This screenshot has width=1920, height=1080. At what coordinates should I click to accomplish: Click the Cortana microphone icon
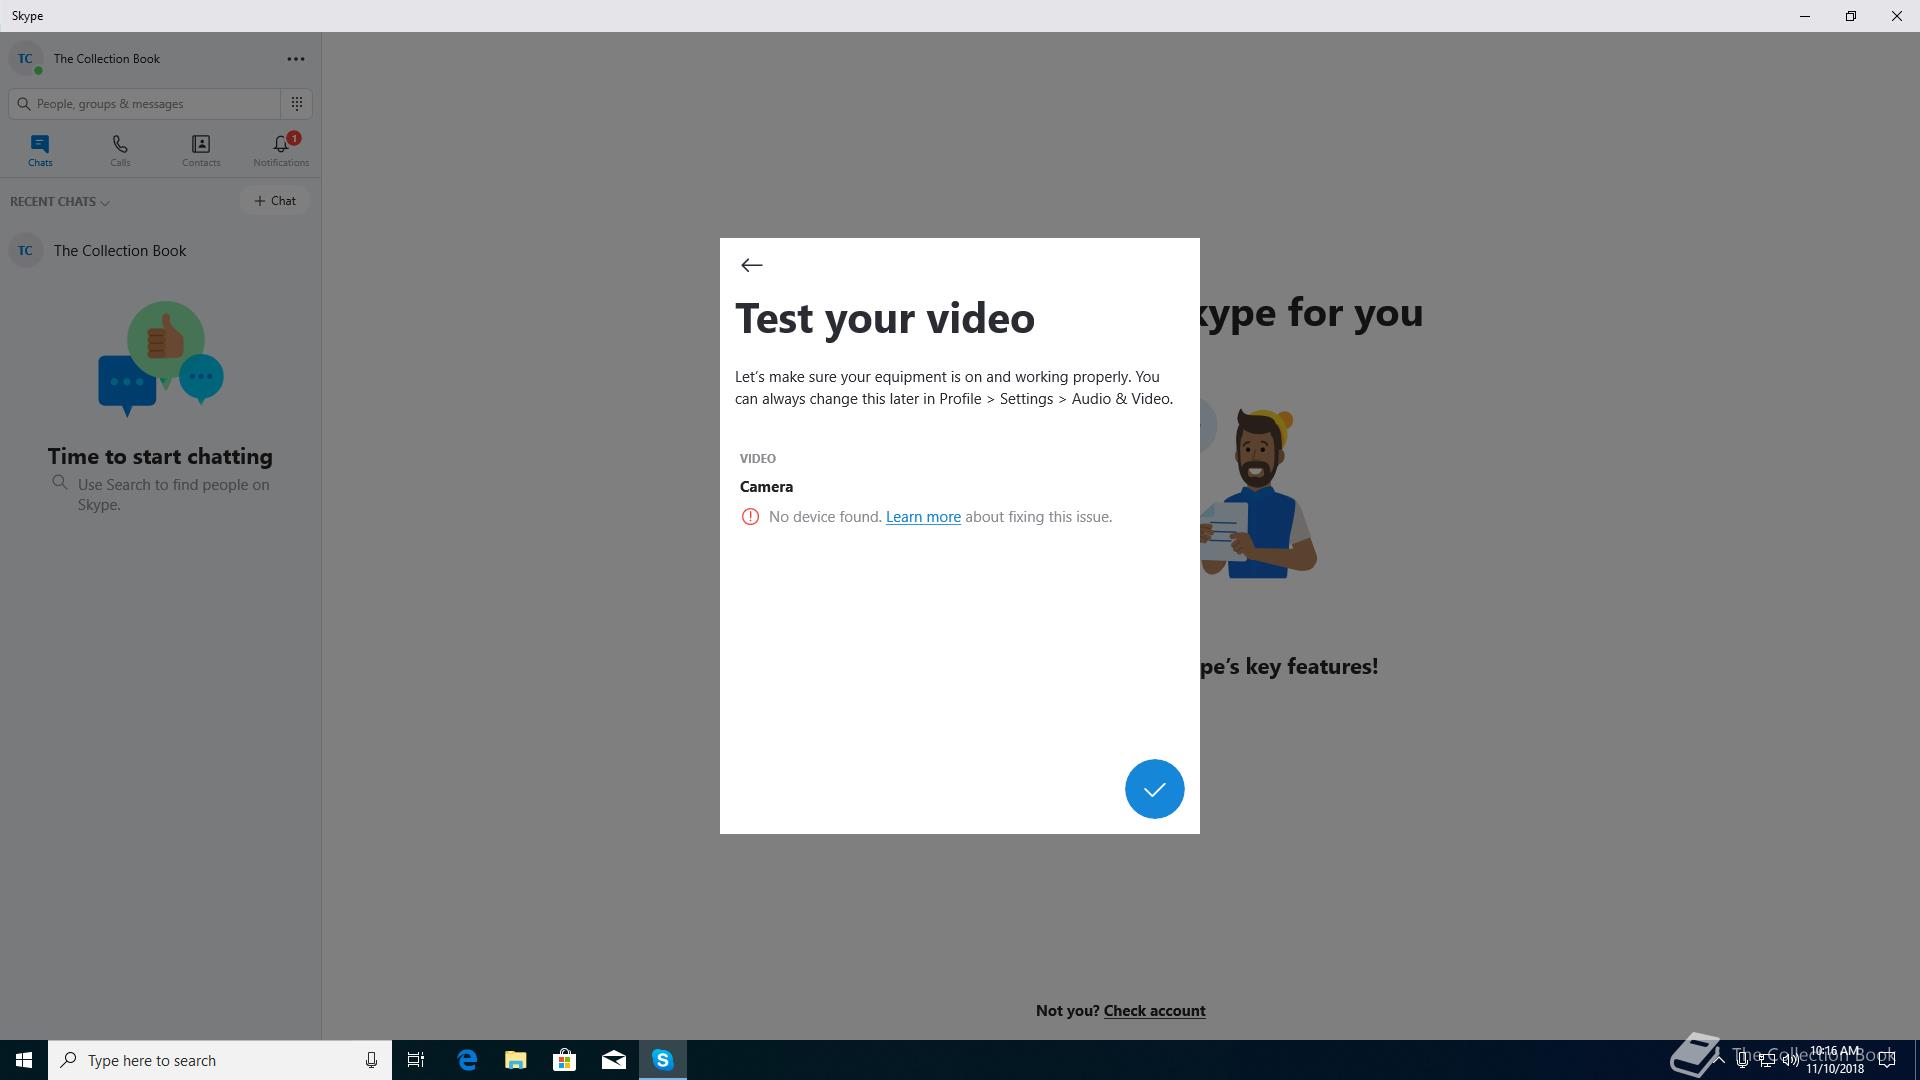tap(371, 1060)
